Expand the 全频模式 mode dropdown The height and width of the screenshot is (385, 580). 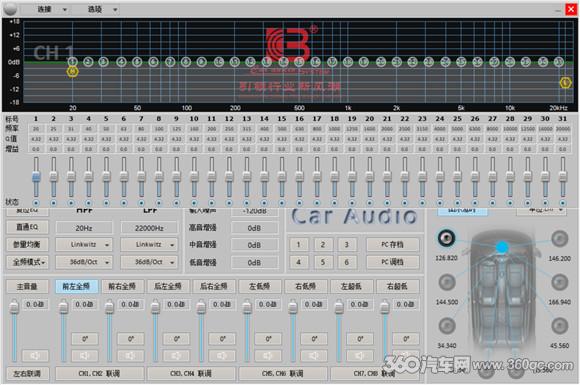(27, 262)
